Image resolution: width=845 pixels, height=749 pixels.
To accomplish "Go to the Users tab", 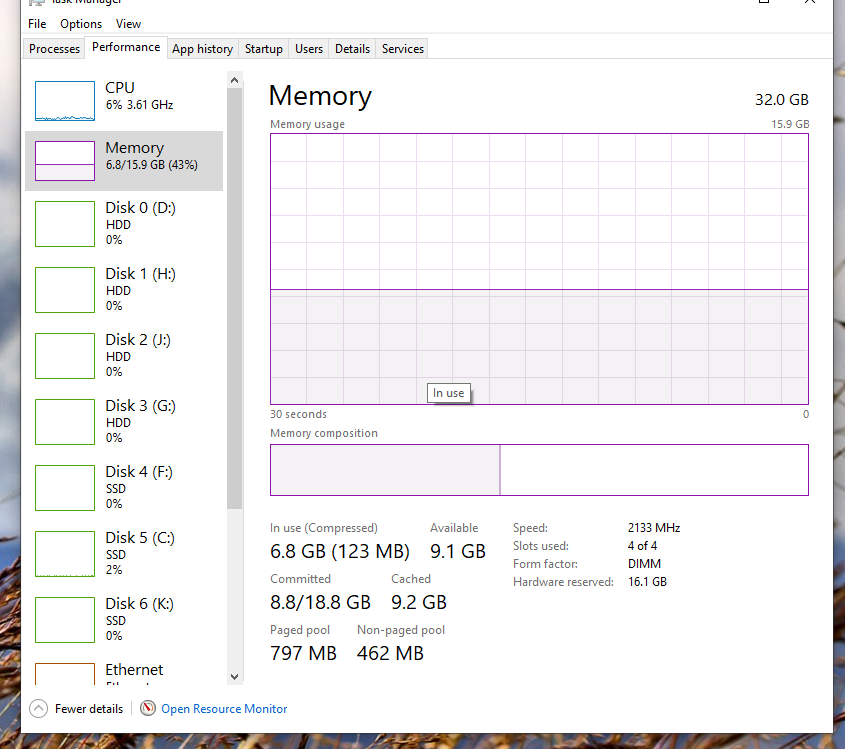I will point(309,48).
